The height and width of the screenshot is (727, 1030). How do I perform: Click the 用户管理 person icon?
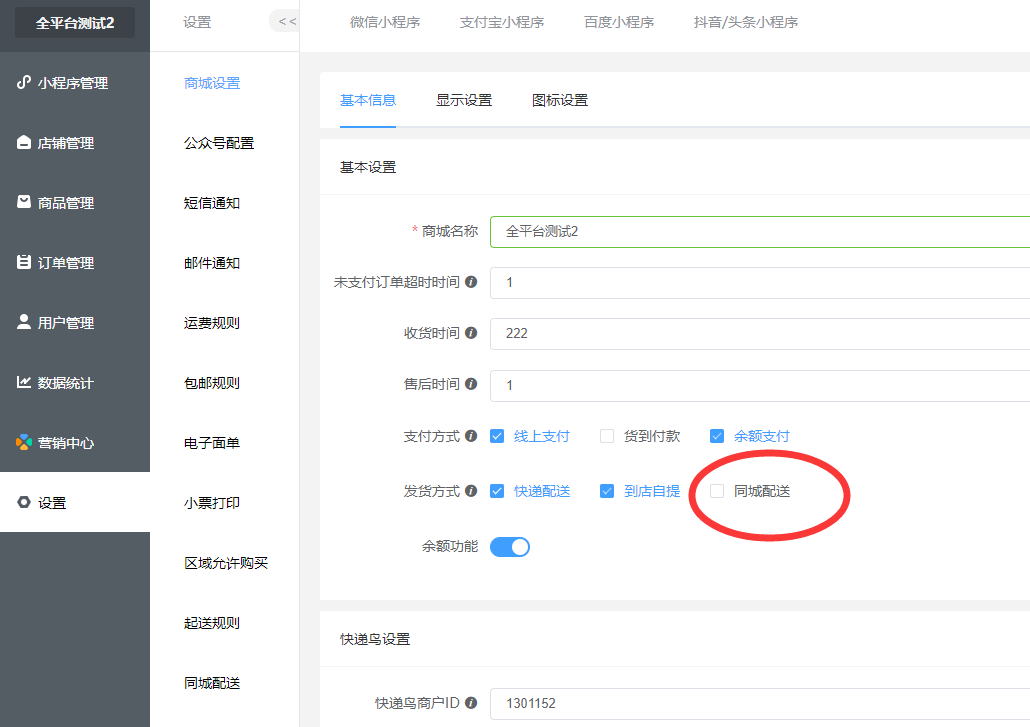tap(24, 322)
